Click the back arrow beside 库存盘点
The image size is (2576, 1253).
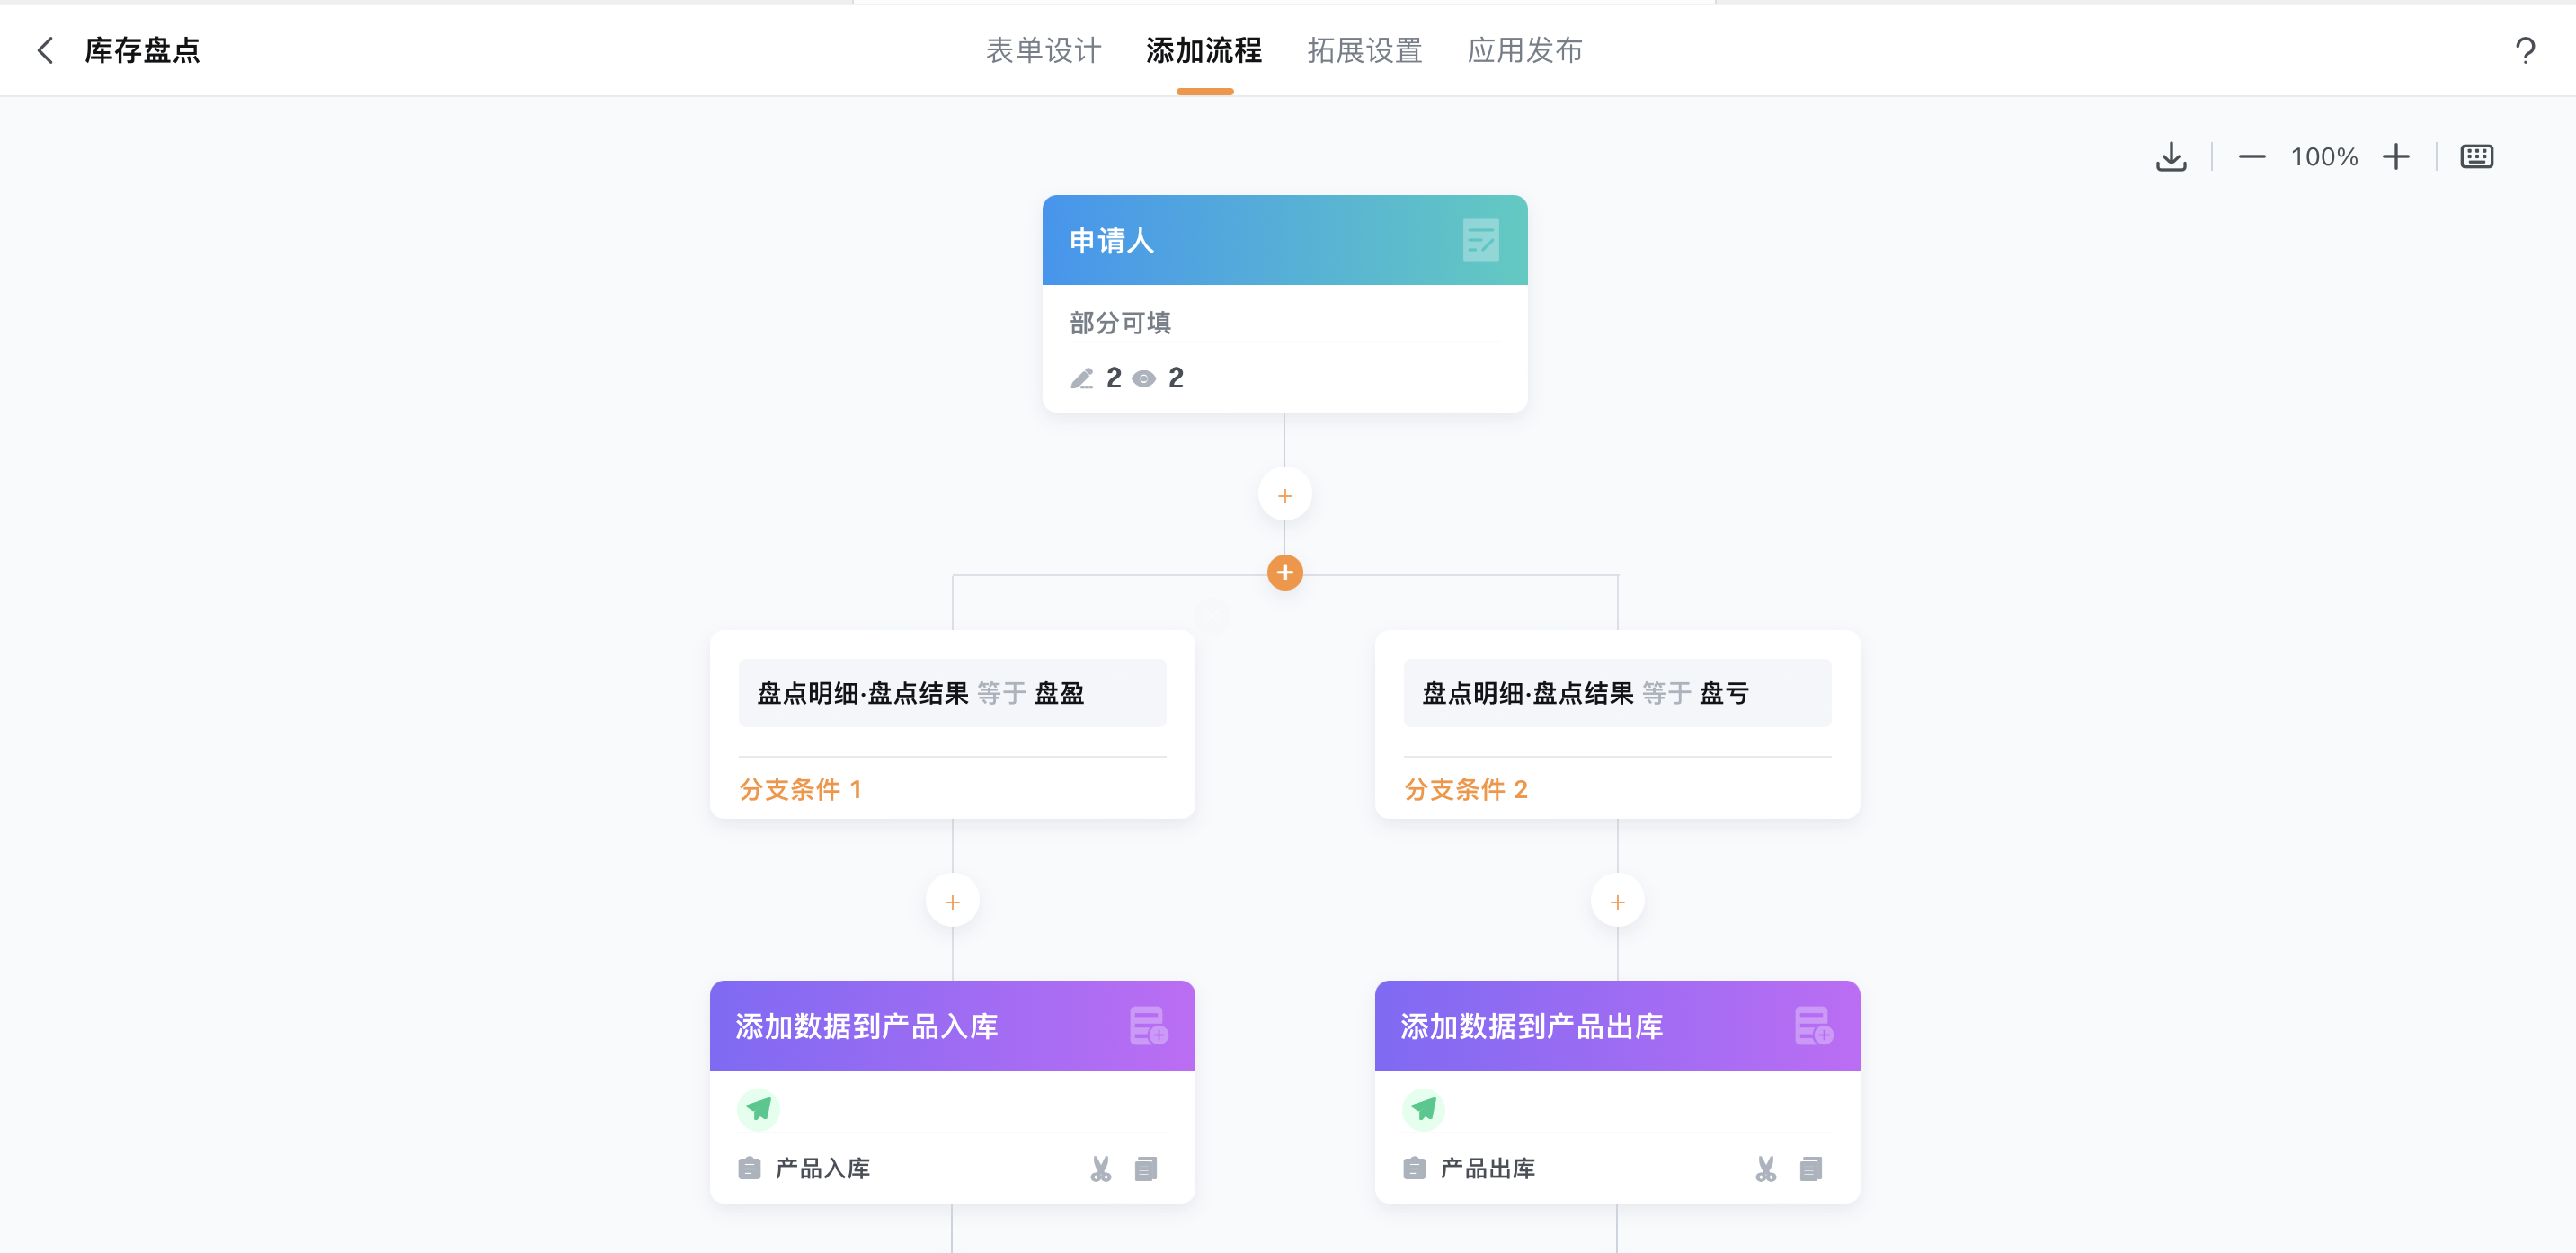45,50
